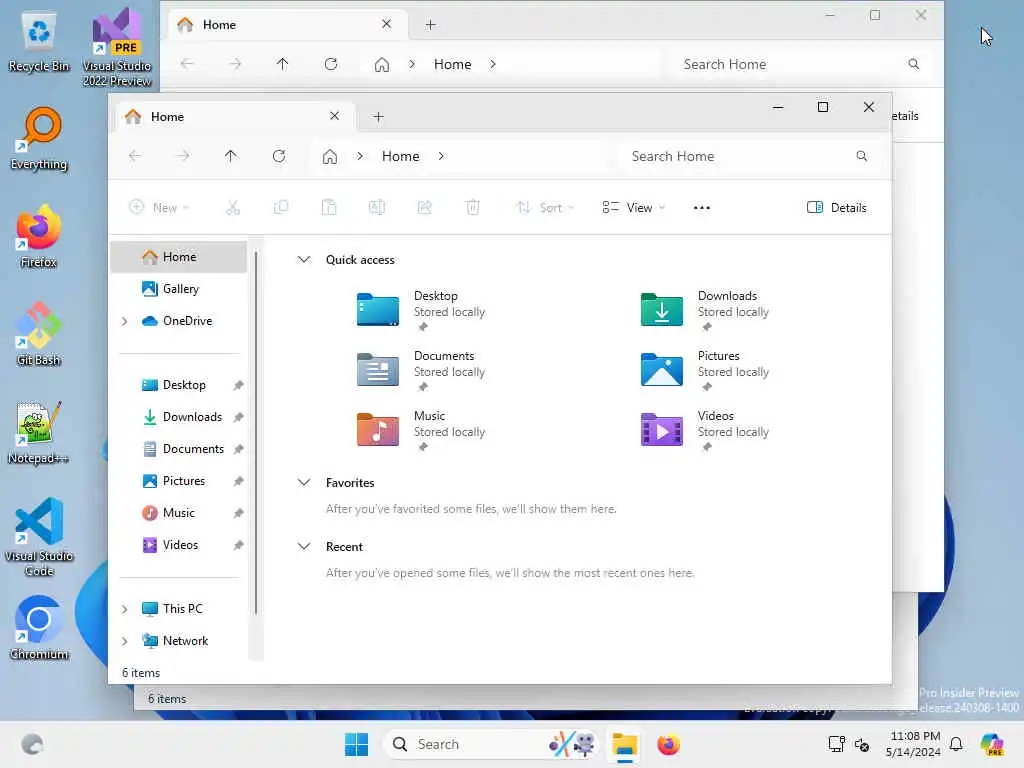Refresh the front Home window

pos(279,156)
